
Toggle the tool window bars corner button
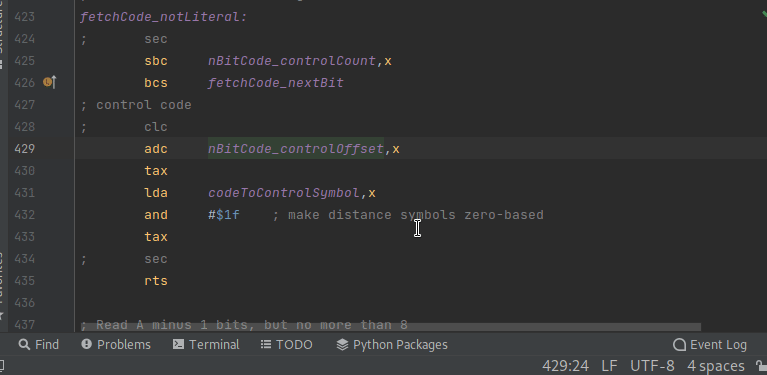pyautogui.click(x=2, y=366)
